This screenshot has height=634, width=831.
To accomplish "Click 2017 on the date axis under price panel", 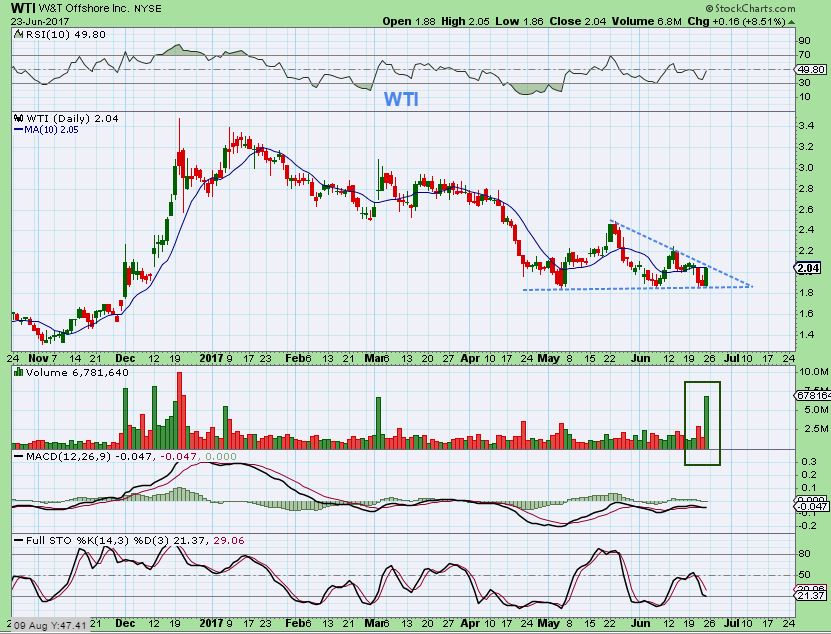I will (211, 358).
